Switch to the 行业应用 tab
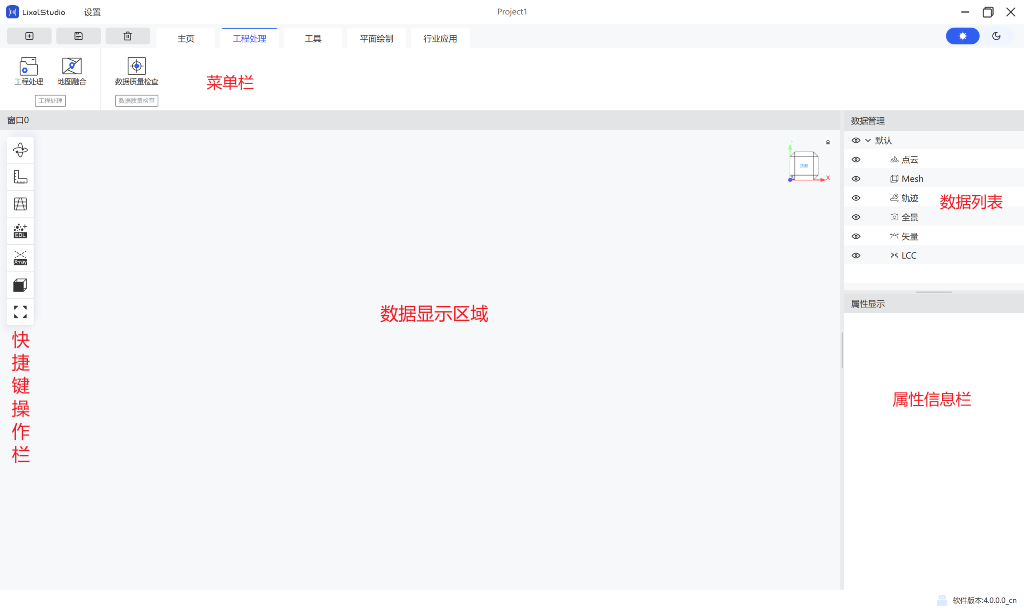1024x611 pixels. click(x=440, y=39)
